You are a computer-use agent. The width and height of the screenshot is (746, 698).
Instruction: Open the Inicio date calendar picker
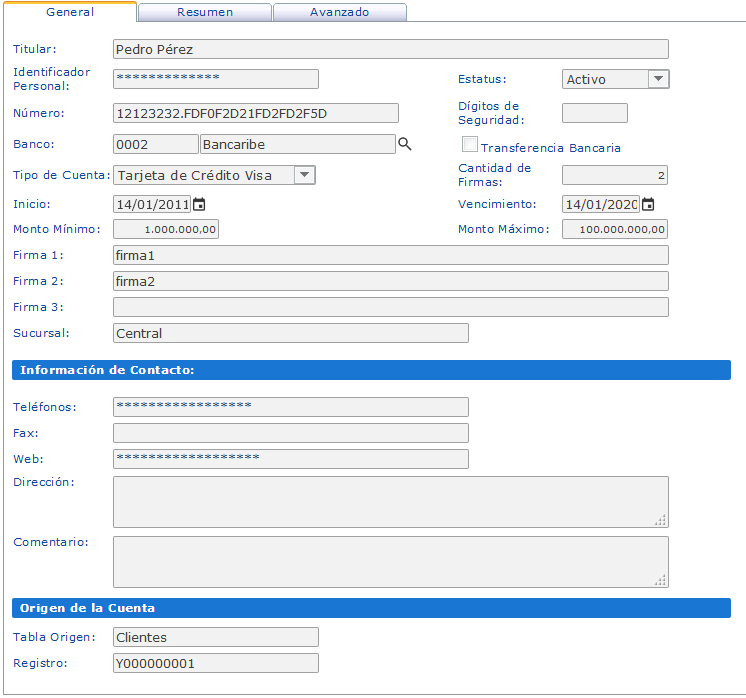tap(199, 204)
